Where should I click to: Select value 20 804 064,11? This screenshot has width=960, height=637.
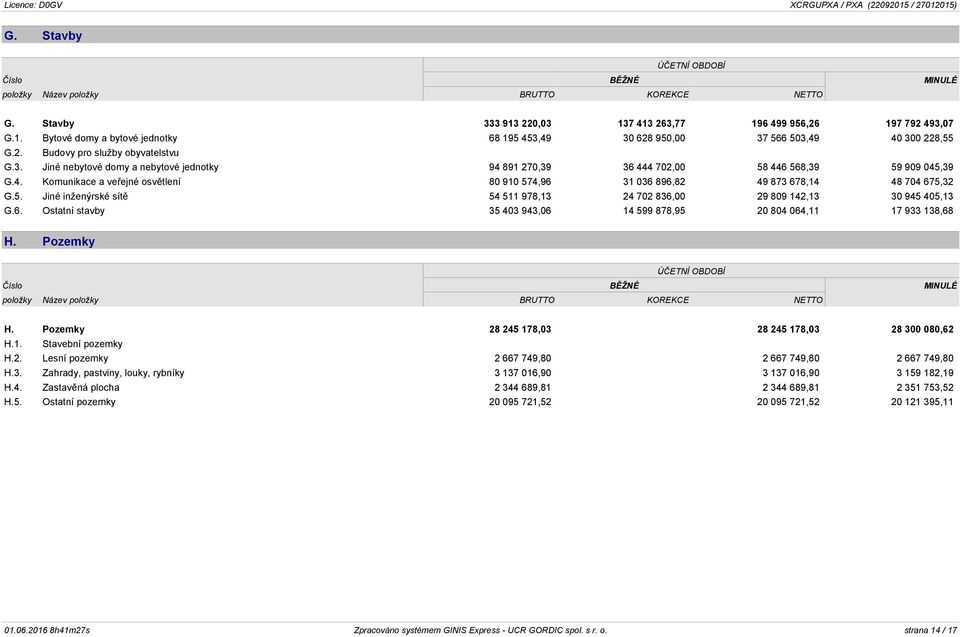click(x=788, y=211)
